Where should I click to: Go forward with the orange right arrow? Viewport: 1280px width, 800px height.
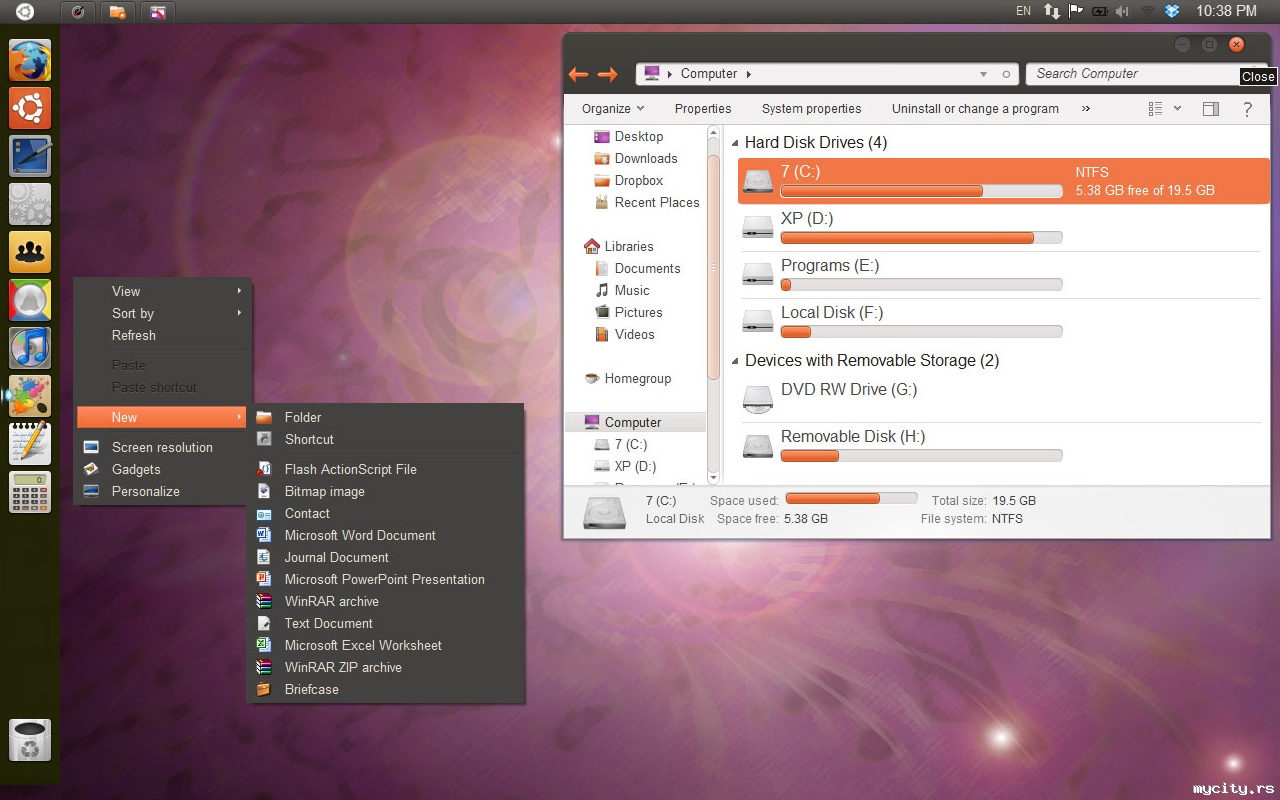(607, 74)
